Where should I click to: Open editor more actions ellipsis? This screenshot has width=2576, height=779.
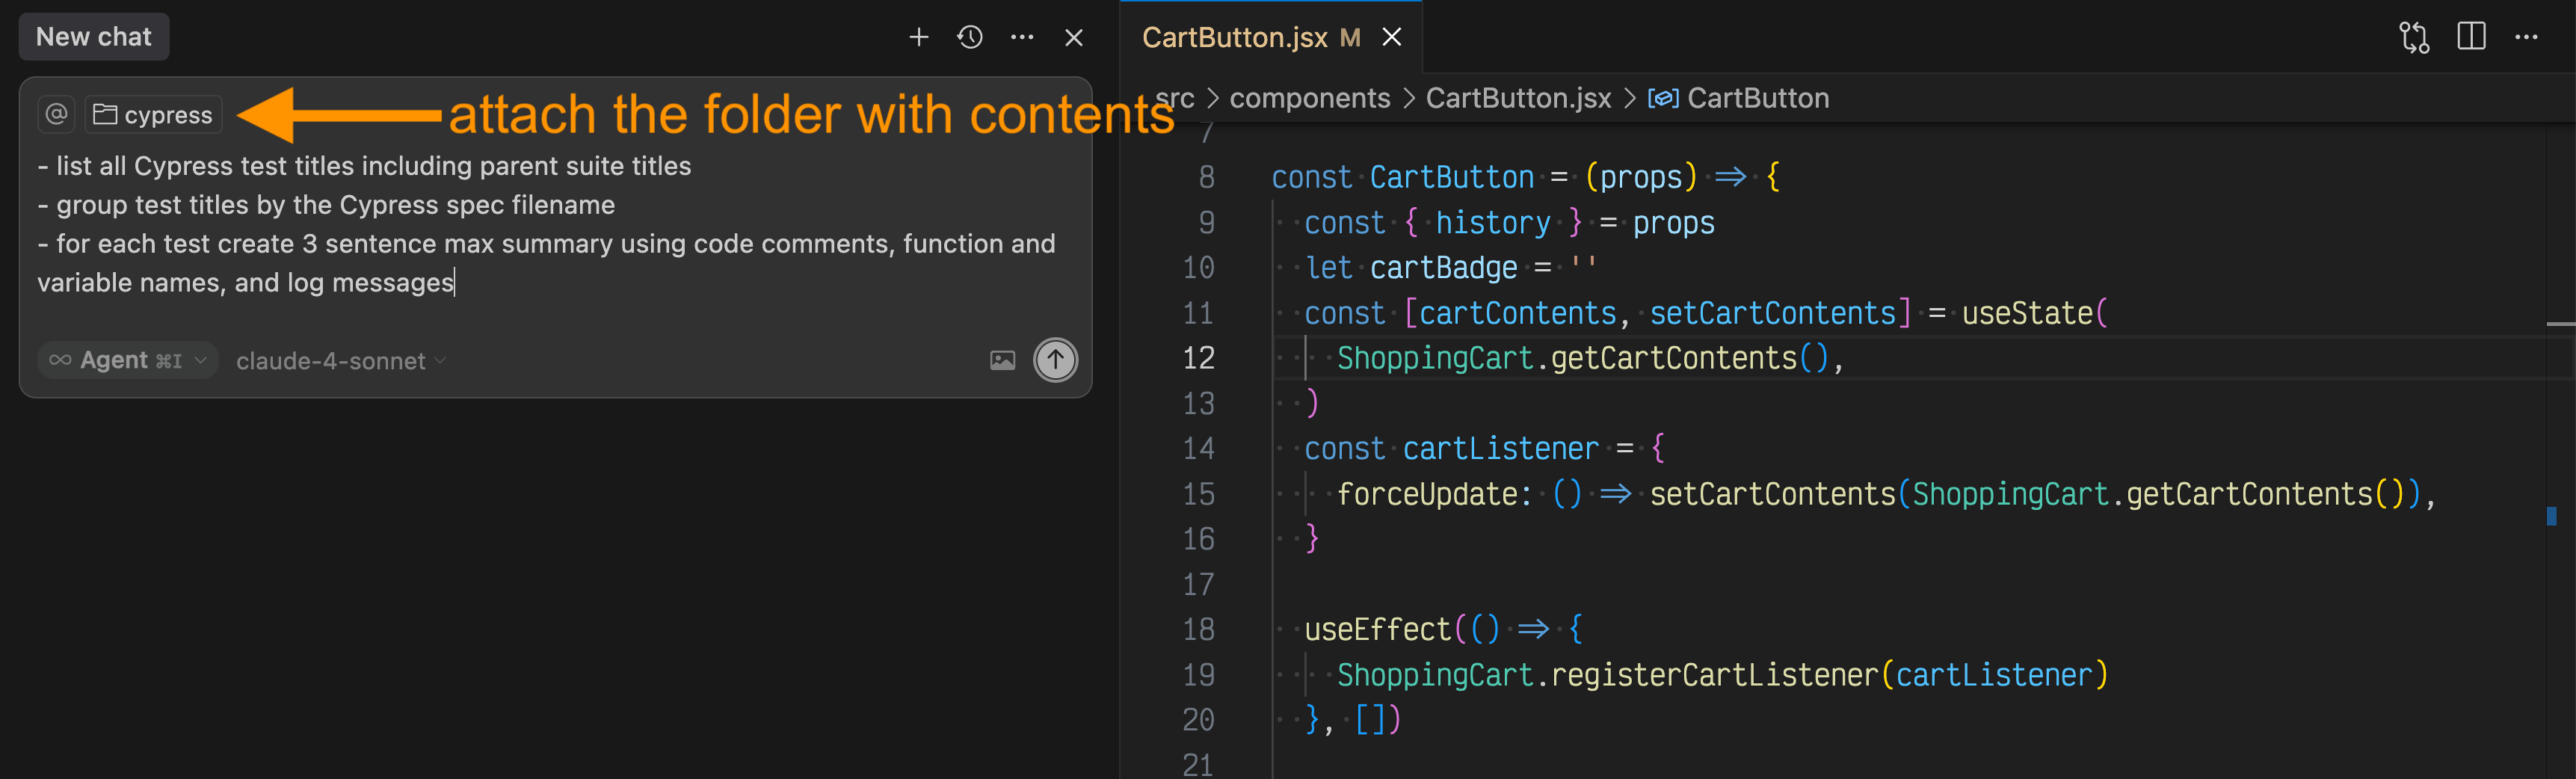click(x=2526, y=38)
